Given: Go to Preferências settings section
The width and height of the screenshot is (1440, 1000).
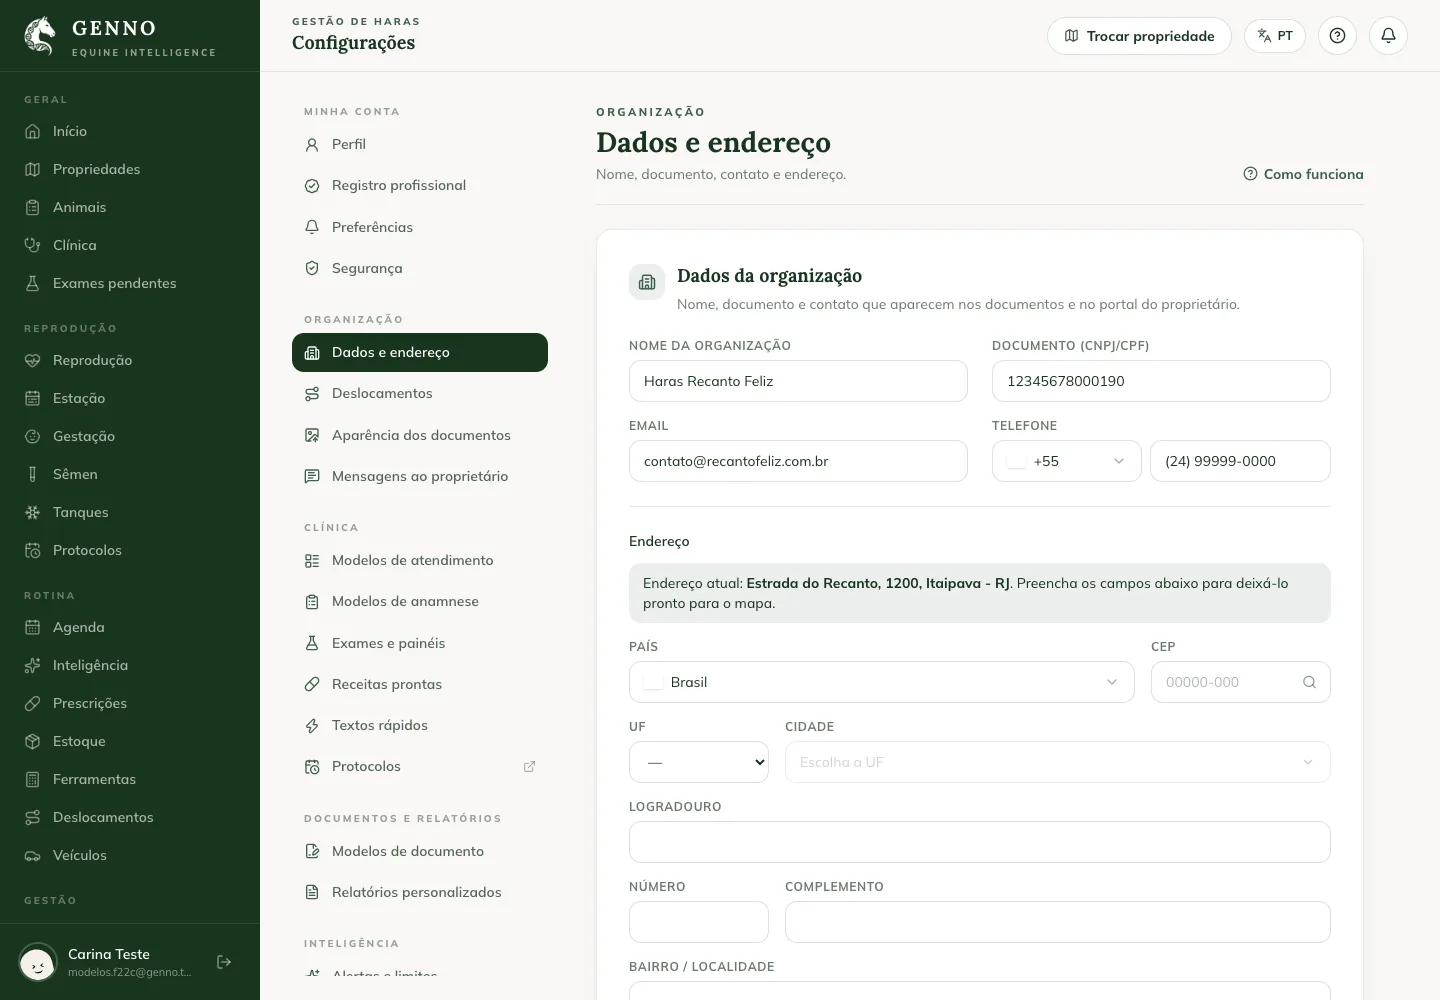Looking at the screenshot, I should 420,227.
